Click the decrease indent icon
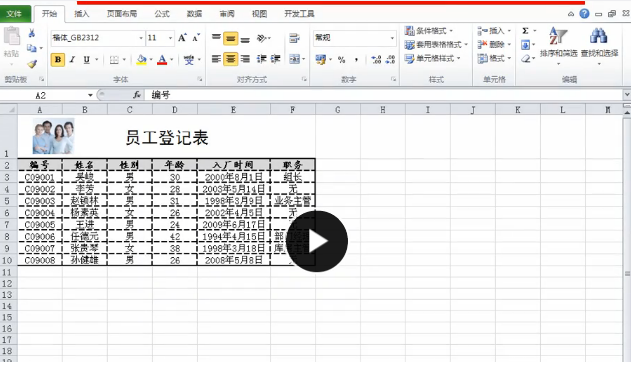 [262, 60]
